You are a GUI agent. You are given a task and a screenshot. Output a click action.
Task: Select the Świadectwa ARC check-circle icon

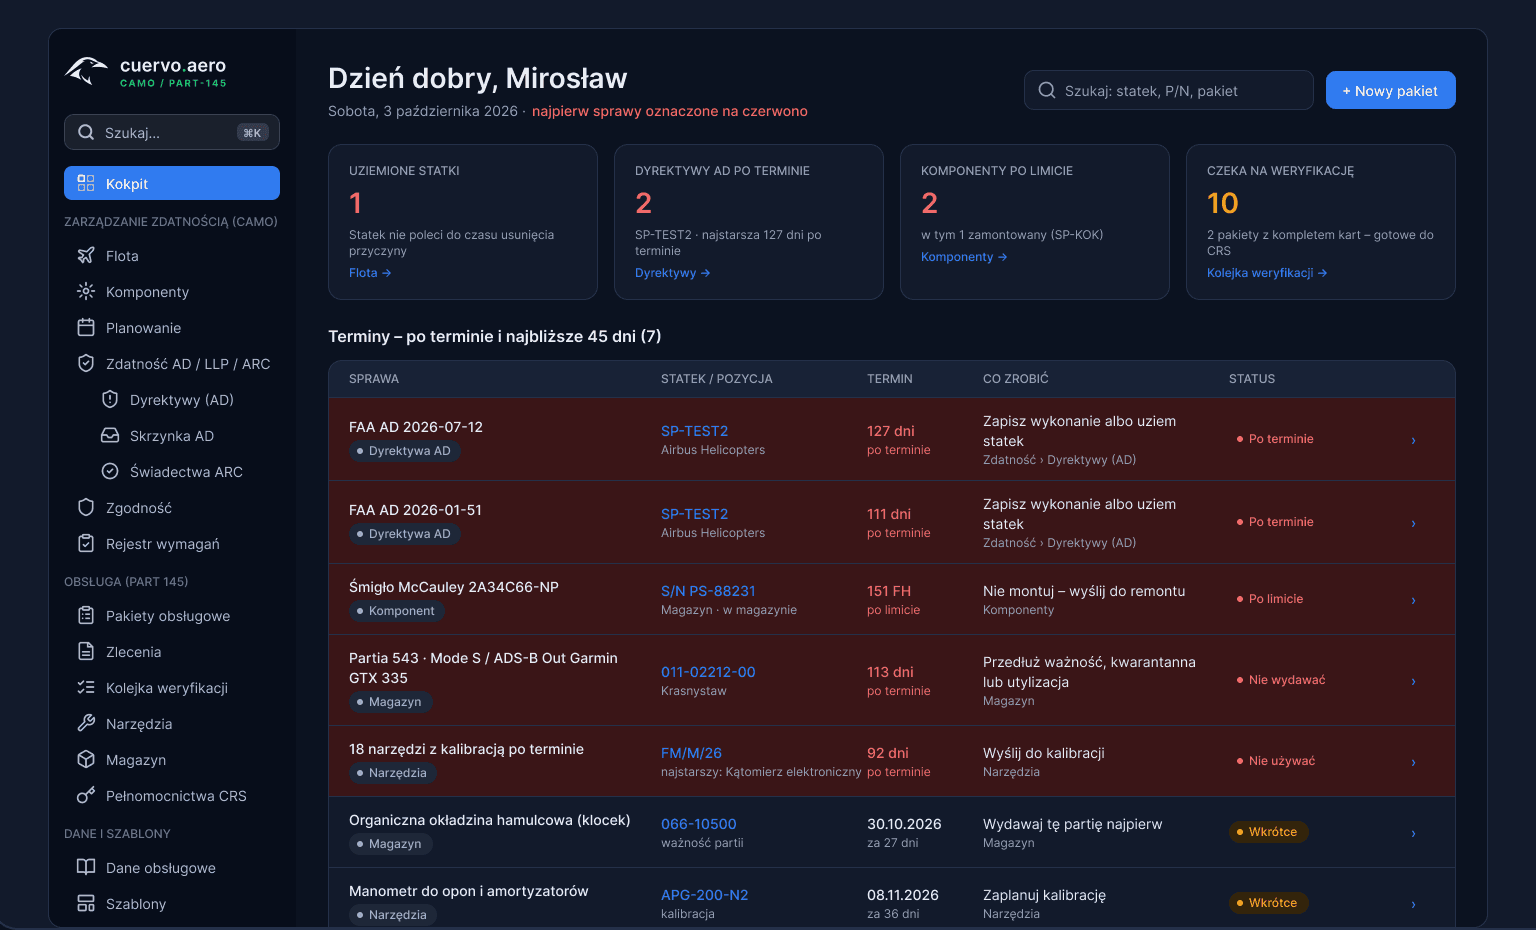coord(110,472)
